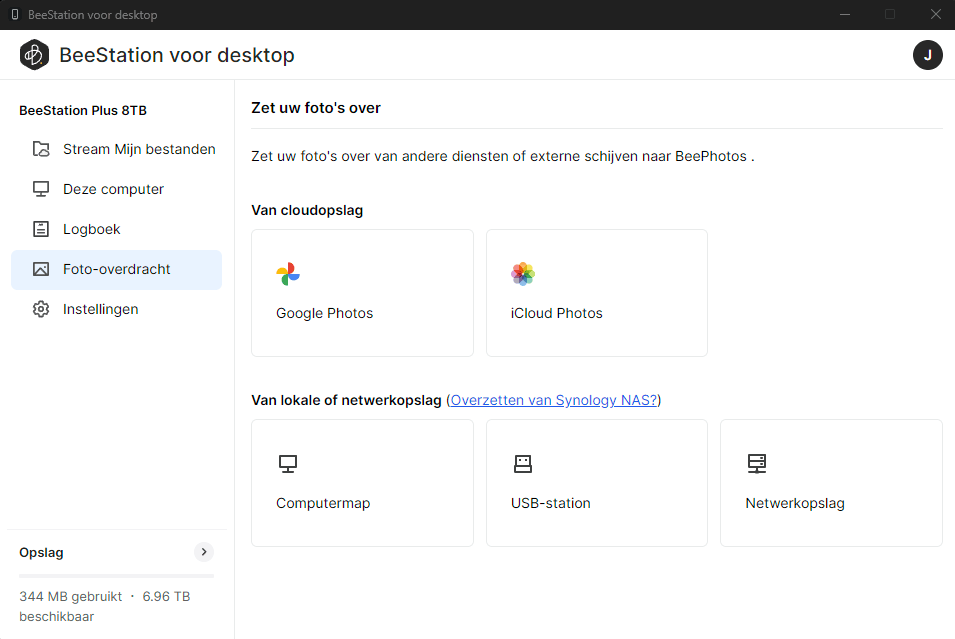Click the Van lokale of netwerkopslag heading
The image size is (955, 639).
pos(346,400)
